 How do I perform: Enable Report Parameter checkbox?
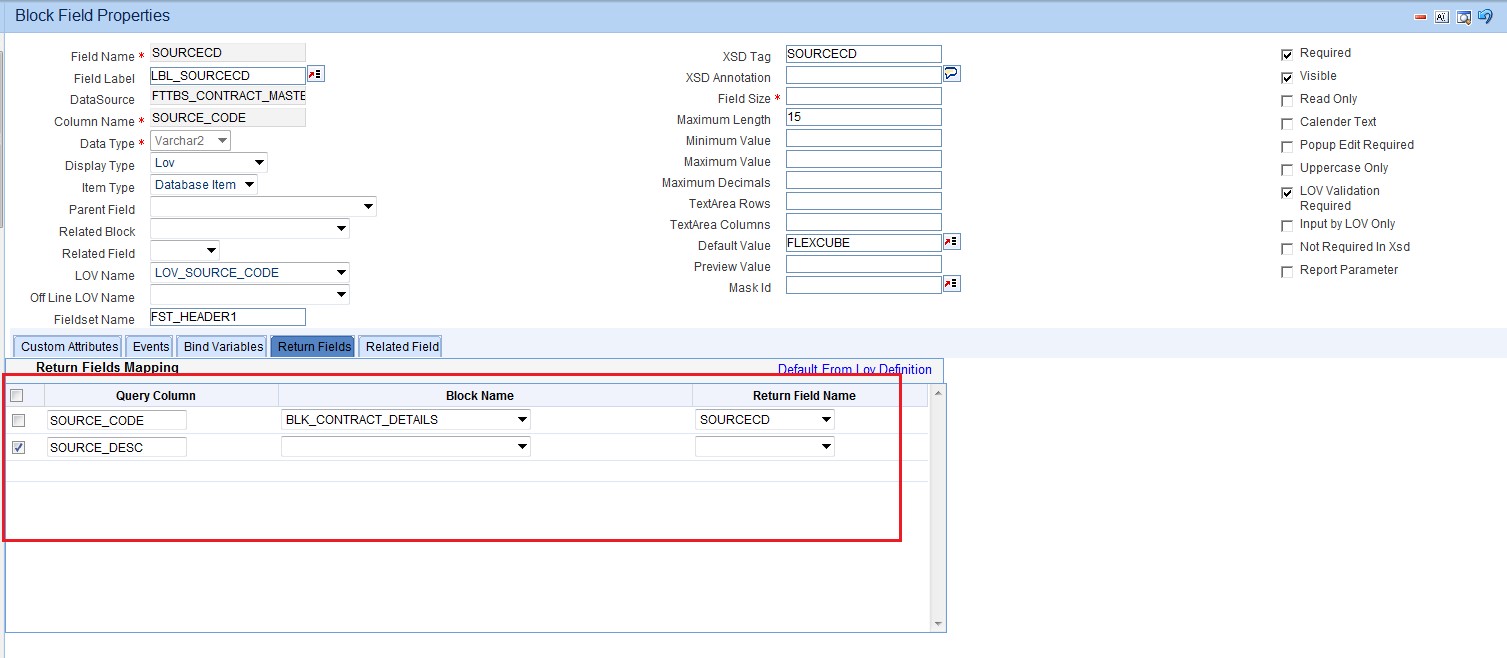click(1287, 271)
